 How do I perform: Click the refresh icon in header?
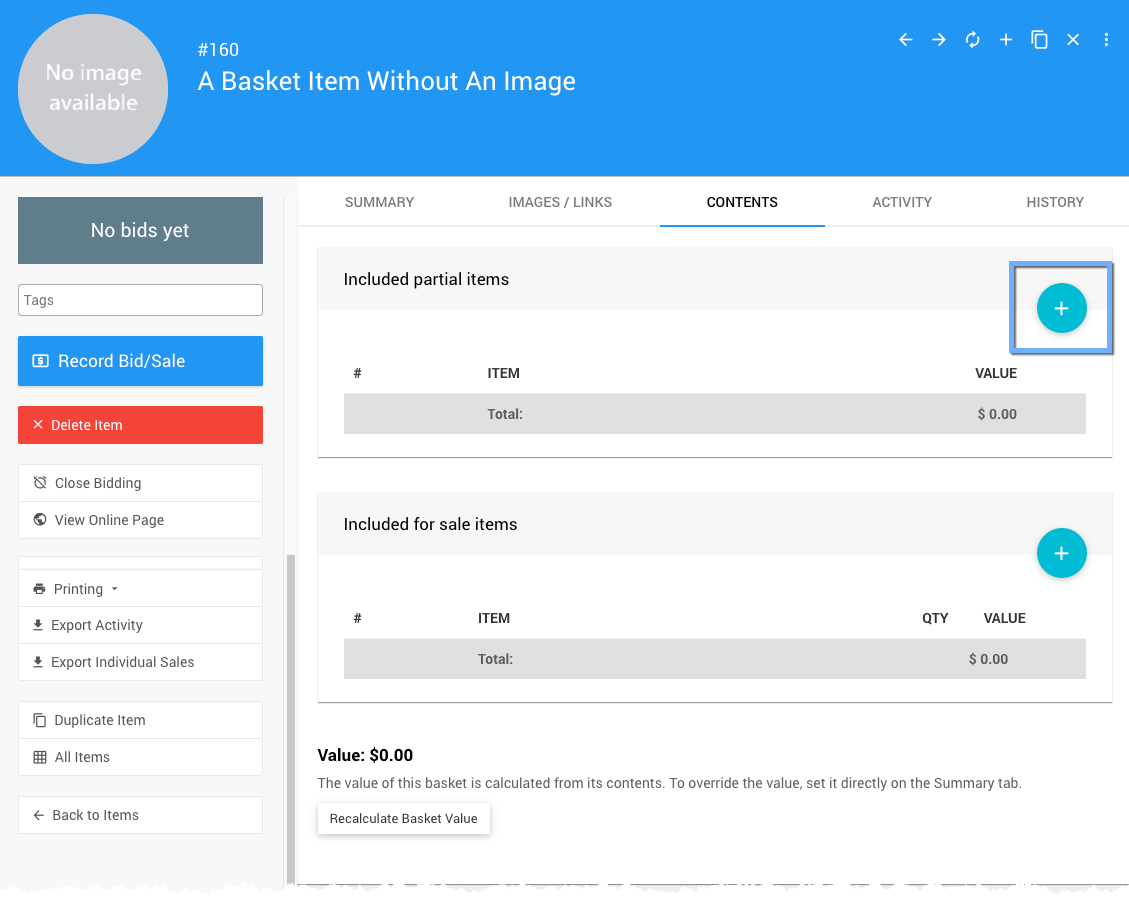(x=972, y=40)
